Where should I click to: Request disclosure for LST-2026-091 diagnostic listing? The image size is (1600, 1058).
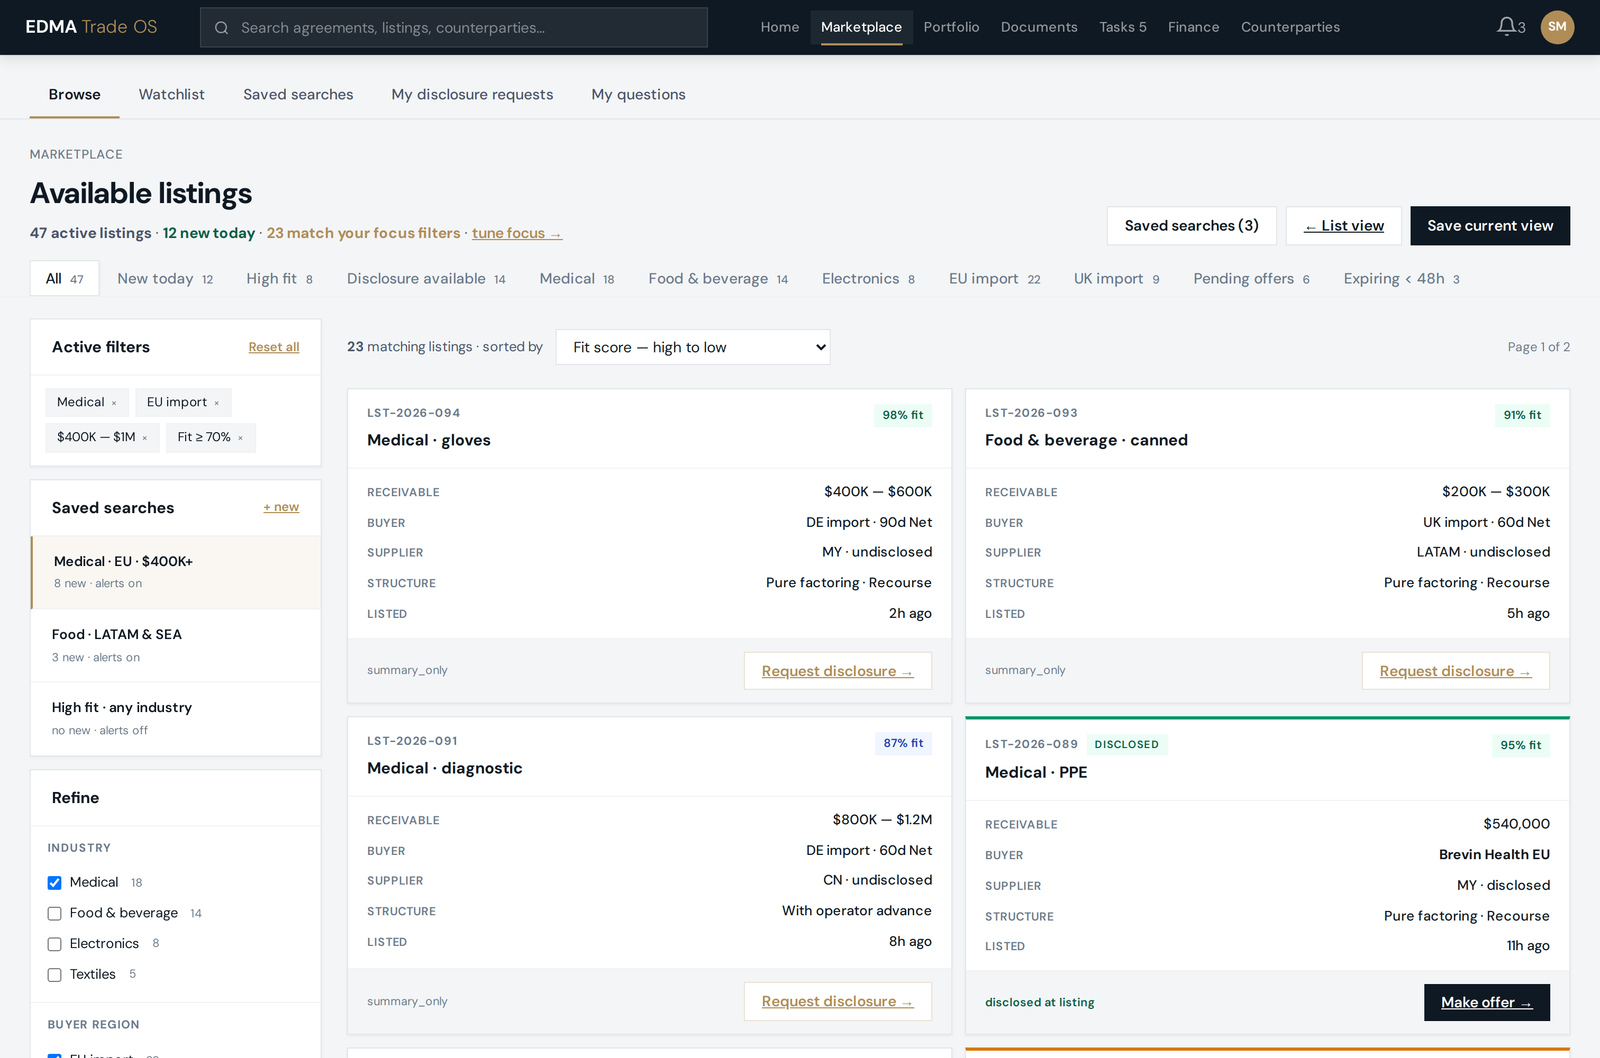[838, 1001]
